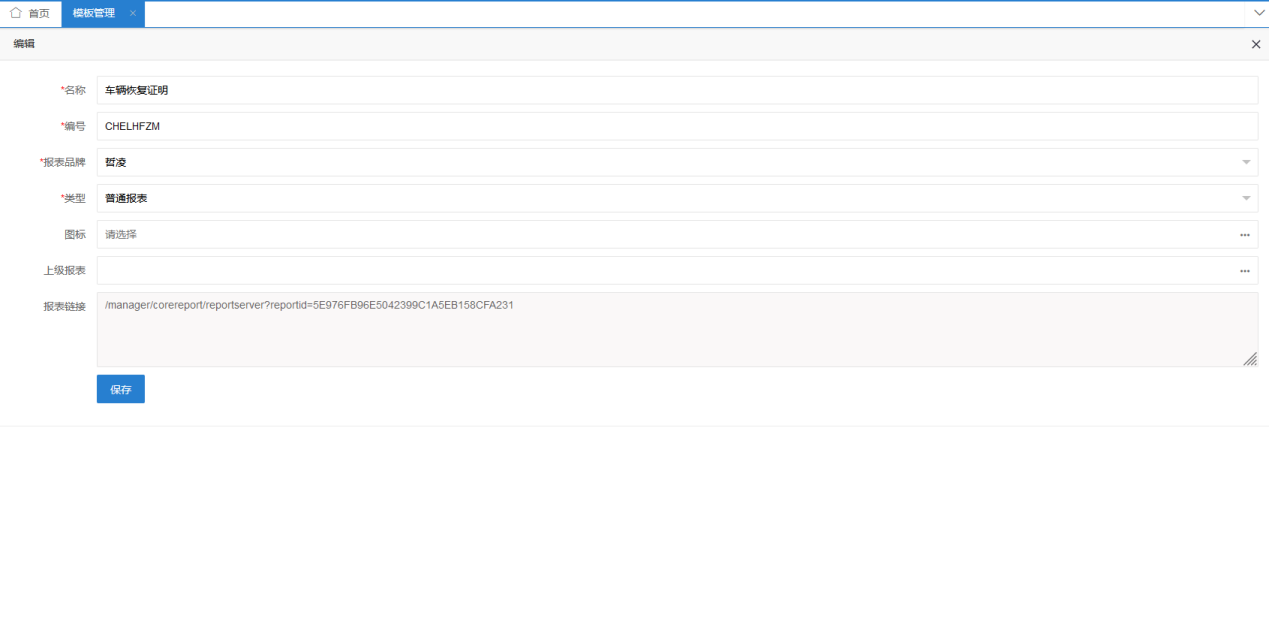
Task: Click the dropdown arrow of the 类型 field
Action: (x=1246, y=198)
